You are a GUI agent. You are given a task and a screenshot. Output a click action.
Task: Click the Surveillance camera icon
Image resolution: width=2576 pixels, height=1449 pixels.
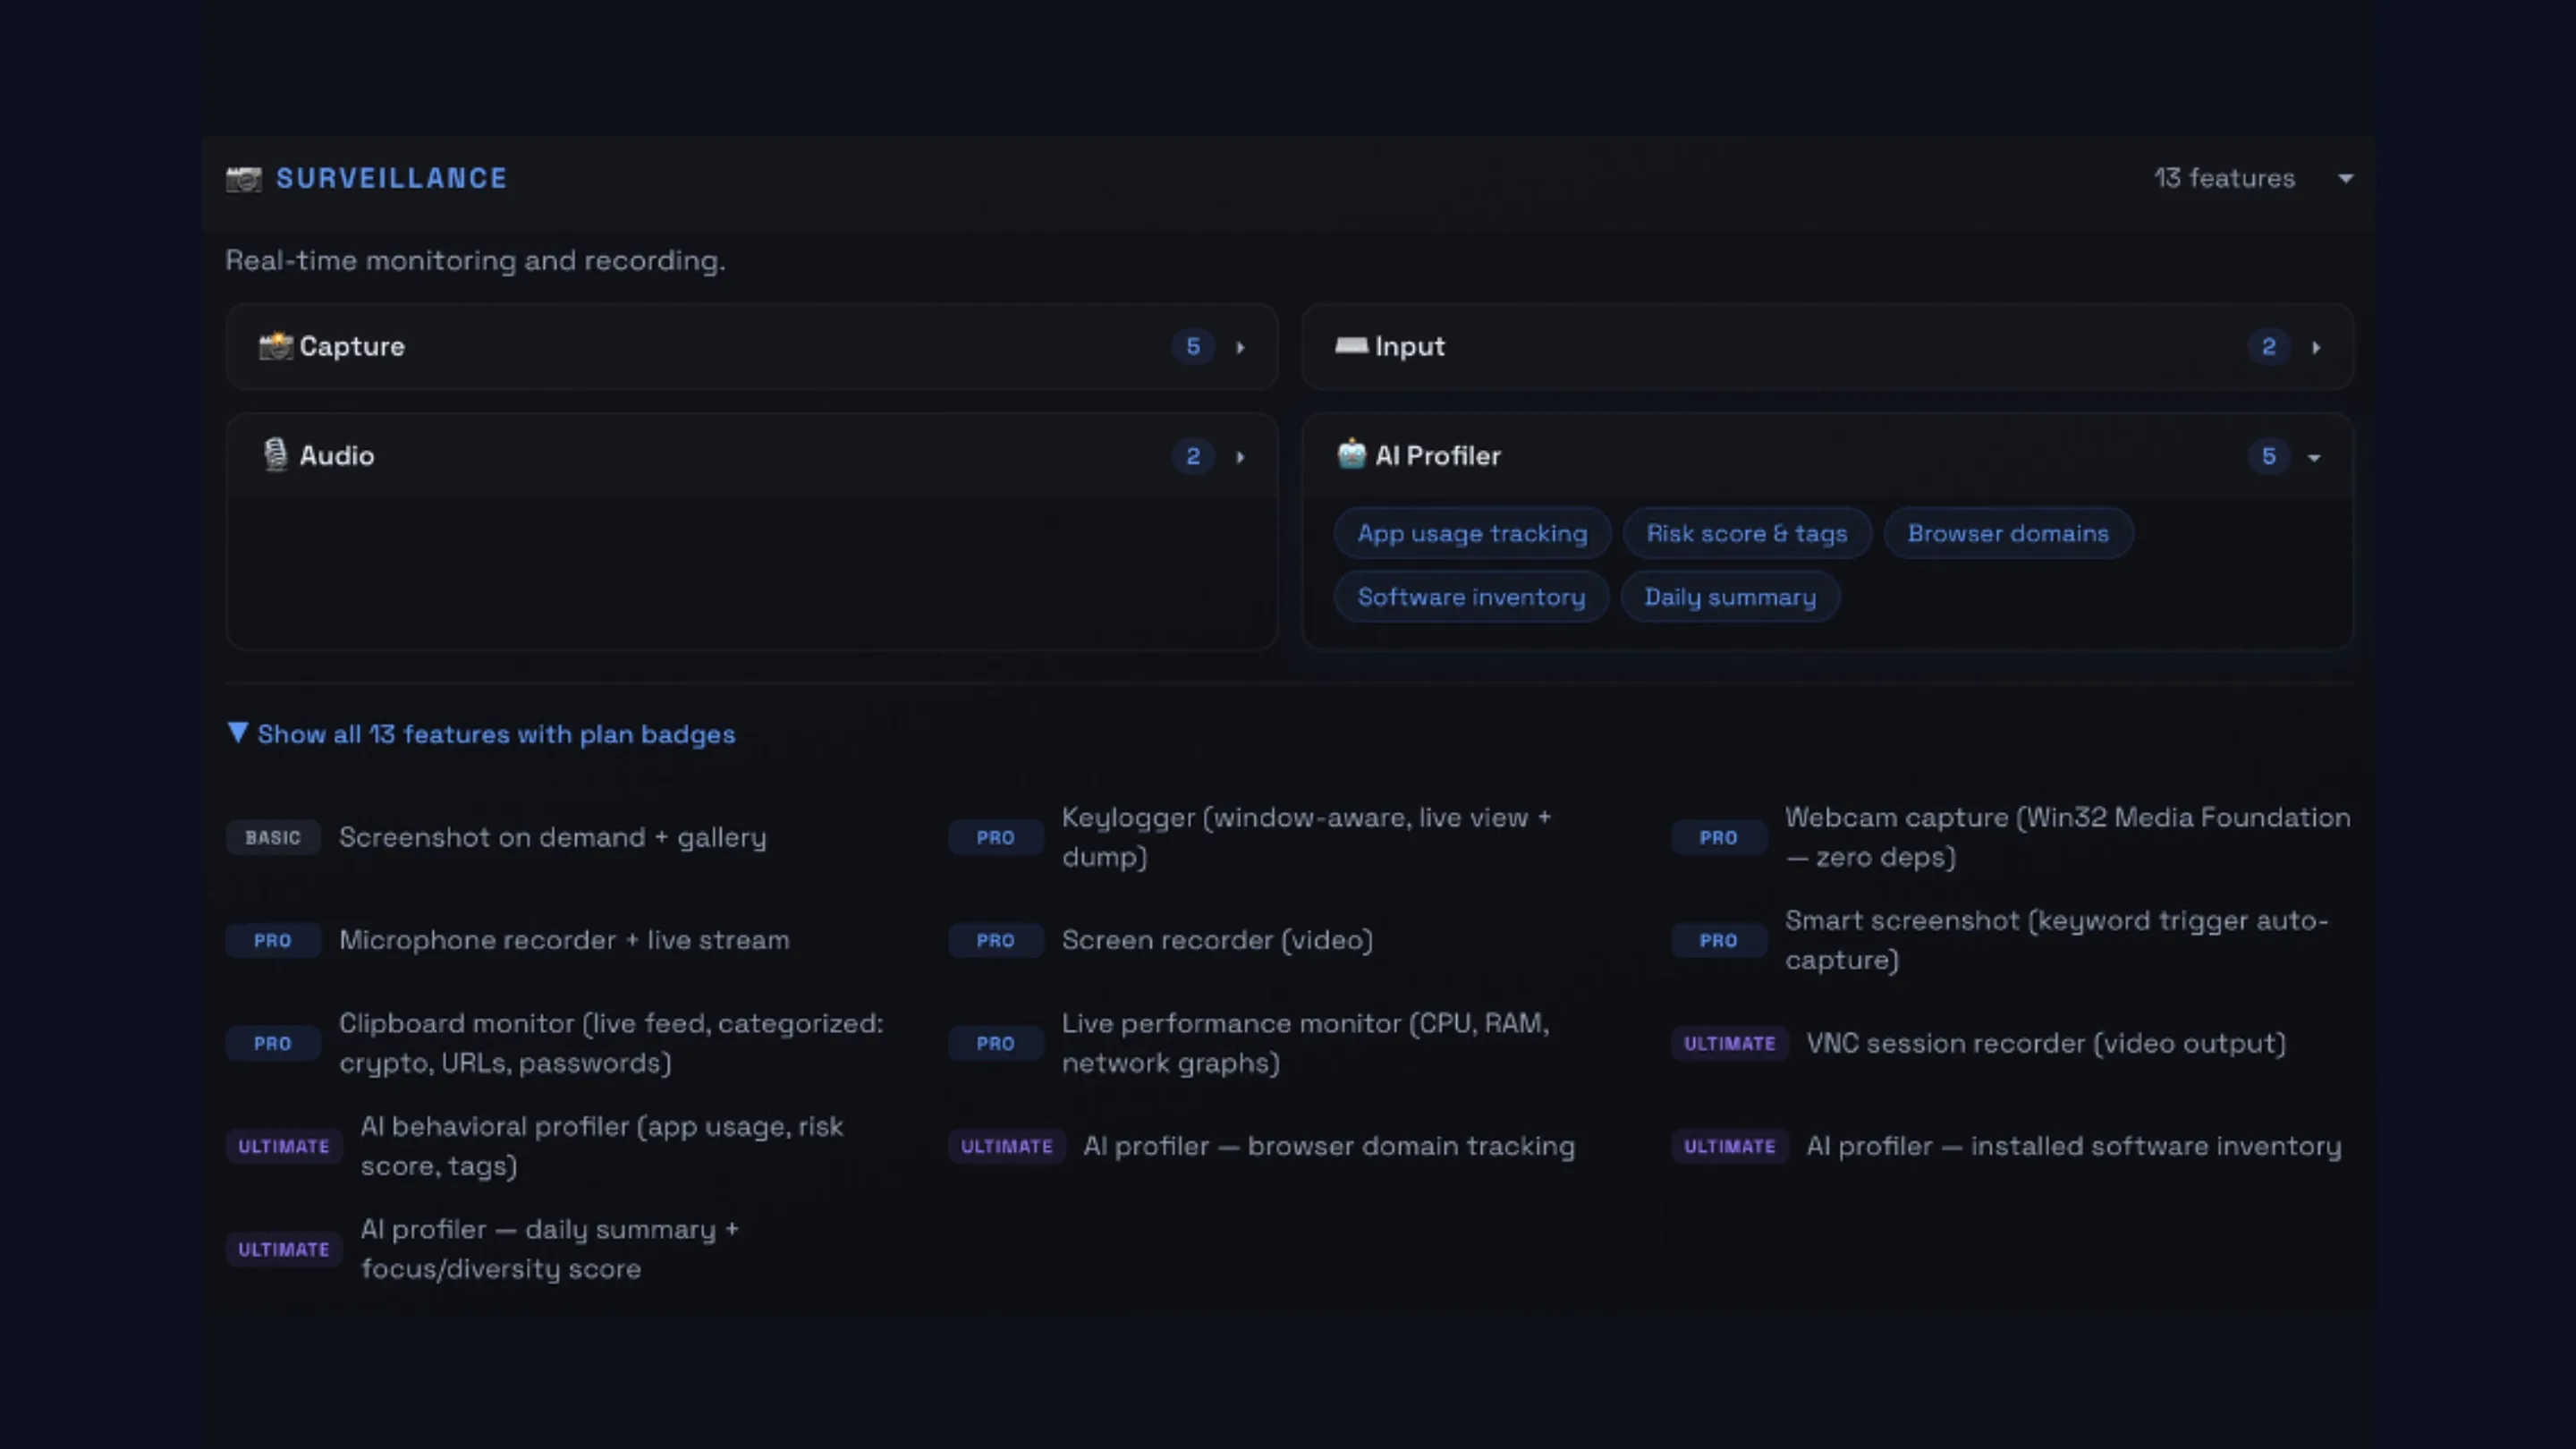pos(243,179)
